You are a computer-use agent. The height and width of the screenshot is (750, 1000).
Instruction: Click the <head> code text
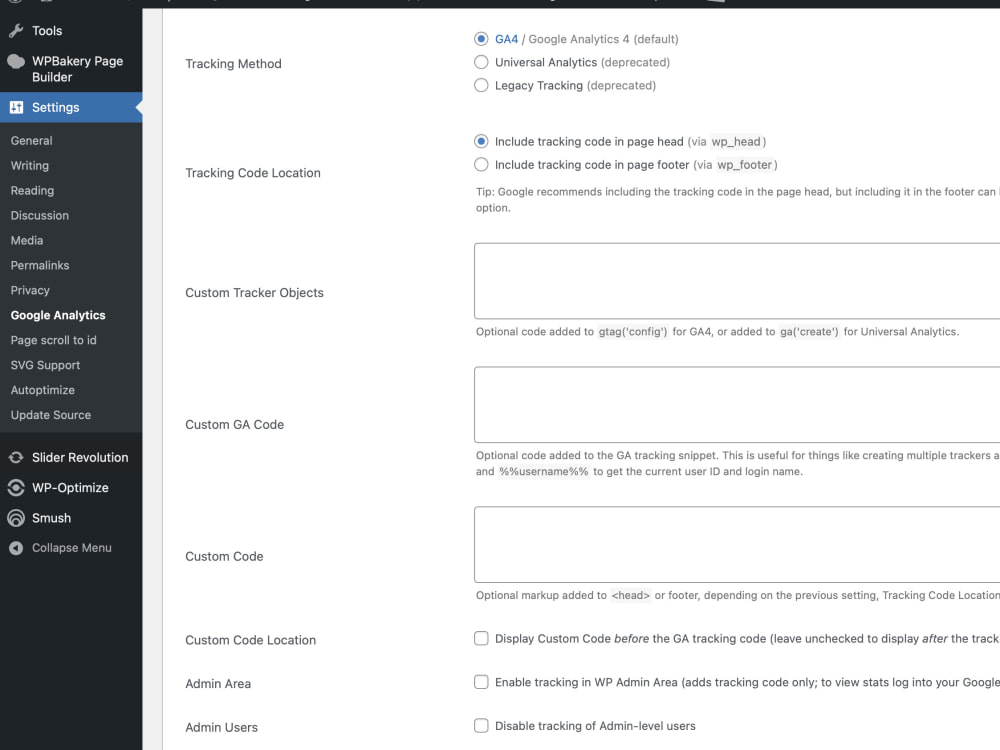pyautogui.click(x=630, y=595)
